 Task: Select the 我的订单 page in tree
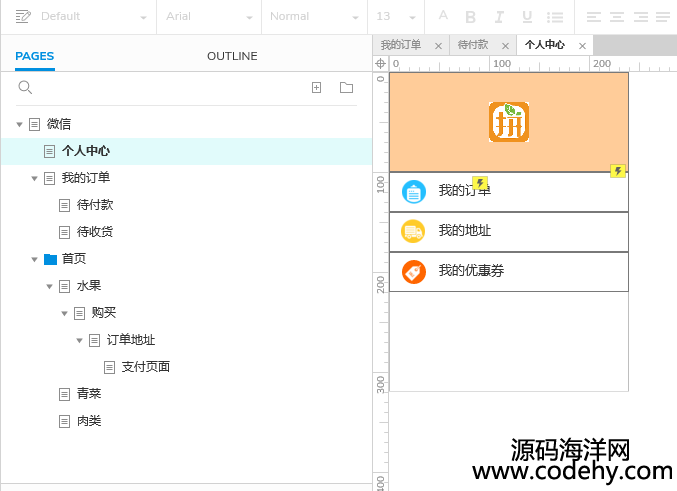coord(85,178)
